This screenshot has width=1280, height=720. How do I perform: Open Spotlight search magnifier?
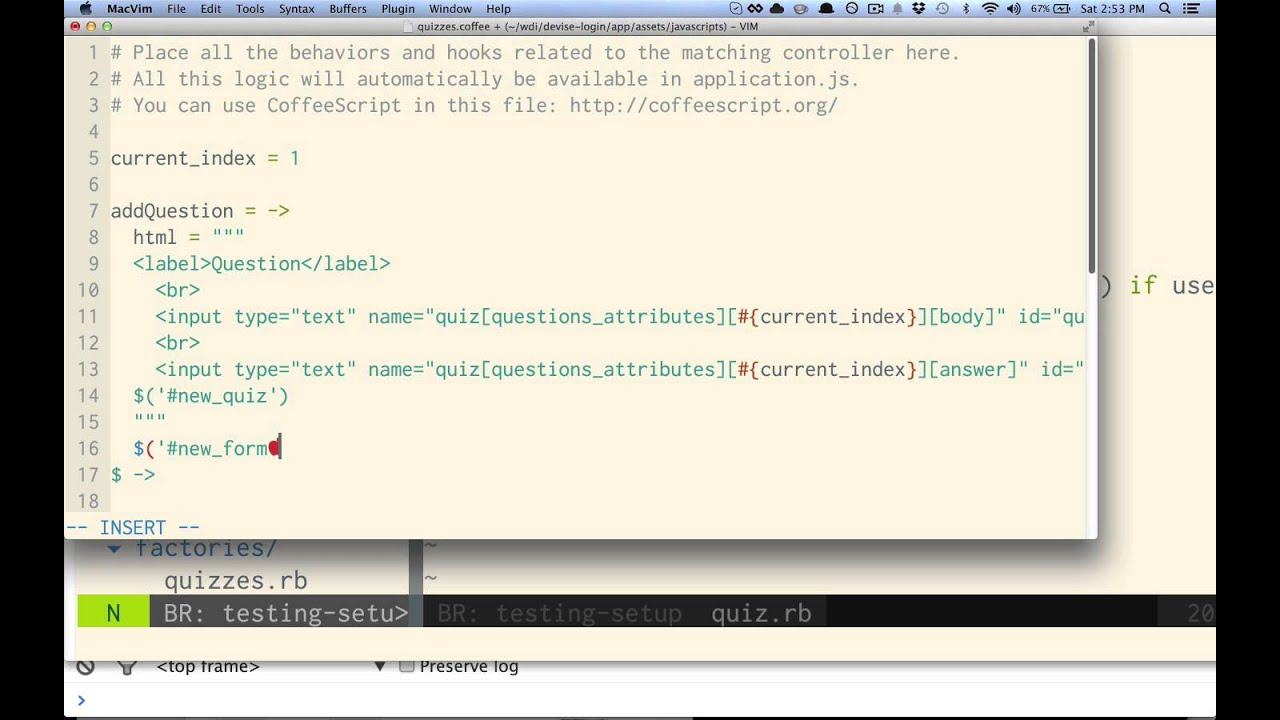pos(1165,8)
